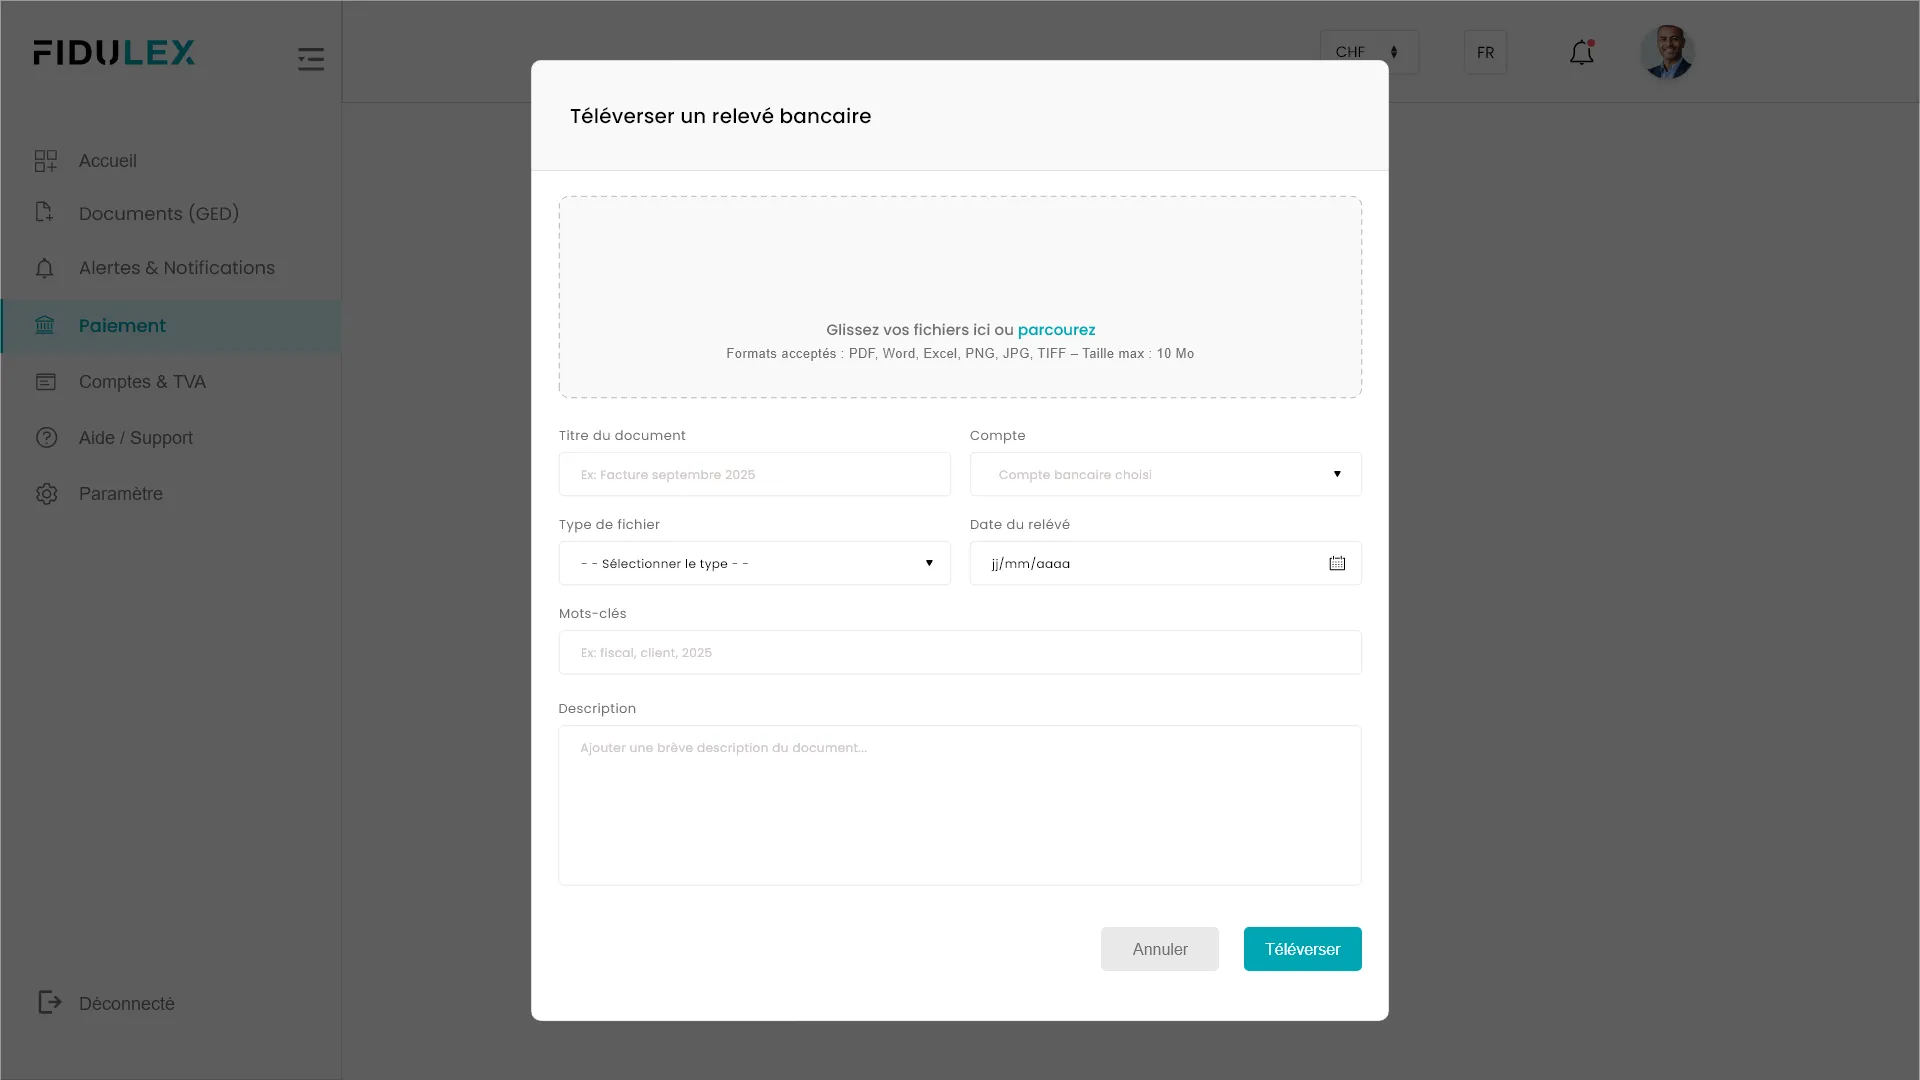Focus the Titre du document field
Viewport: 1920px width, 1080px height.
pyautogui.click(x=754, y=475)
